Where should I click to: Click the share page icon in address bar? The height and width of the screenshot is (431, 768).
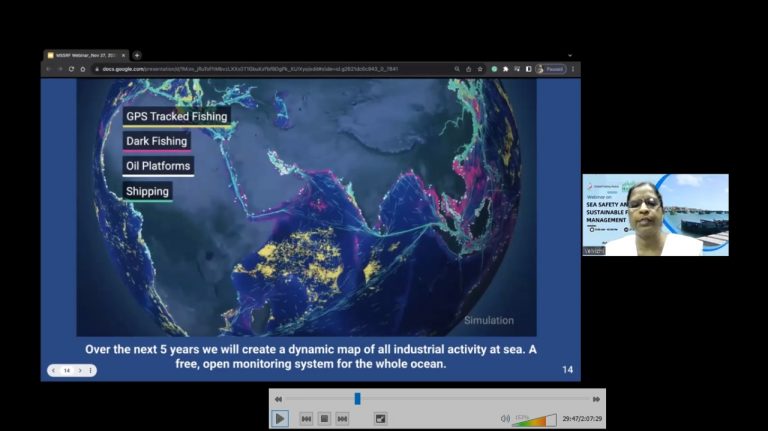pyautogui.click(x=468, y=69)
